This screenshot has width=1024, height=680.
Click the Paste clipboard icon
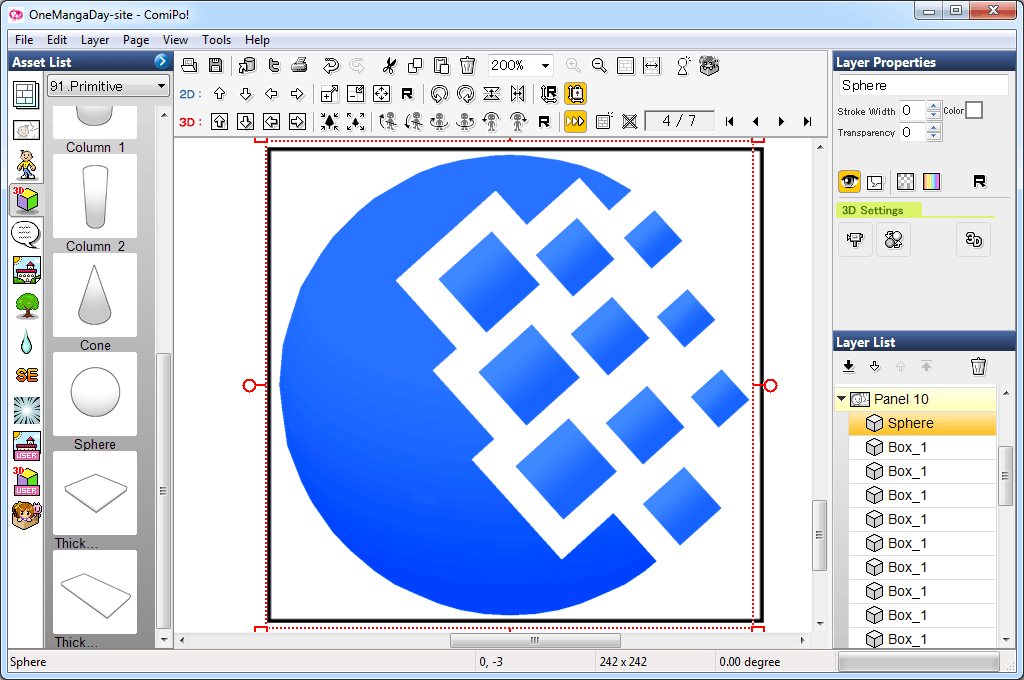tap(441, 65)
